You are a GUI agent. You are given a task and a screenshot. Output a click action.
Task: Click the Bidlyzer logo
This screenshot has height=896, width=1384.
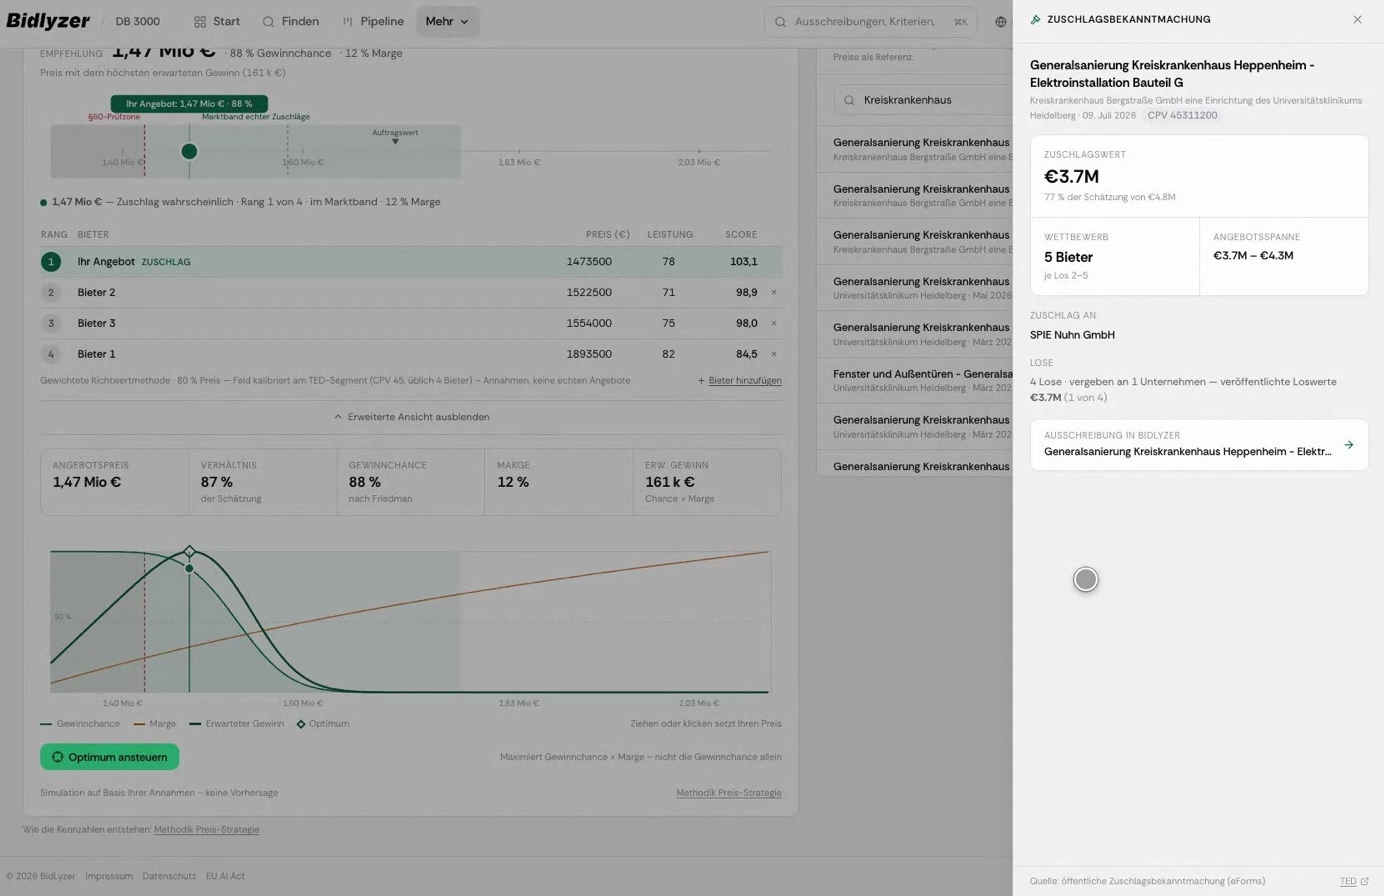point(48,21)
